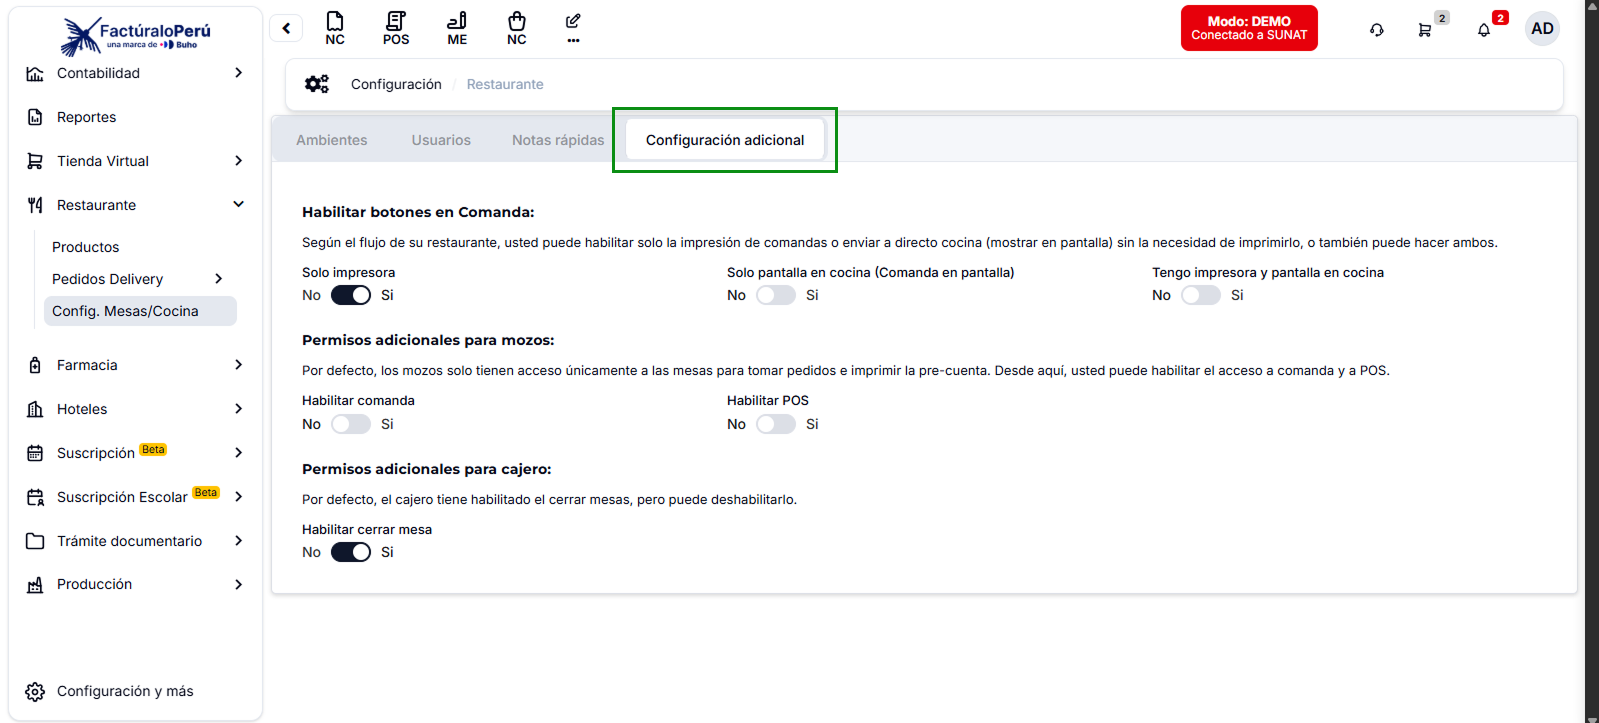
Task: Enable Solo pantalla en cocina toggle
Action: pos(776,295)
